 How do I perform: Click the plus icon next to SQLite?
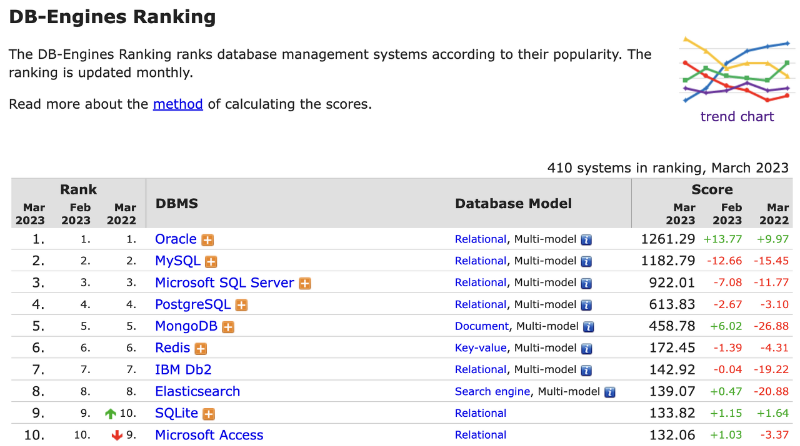click(209, 414)
